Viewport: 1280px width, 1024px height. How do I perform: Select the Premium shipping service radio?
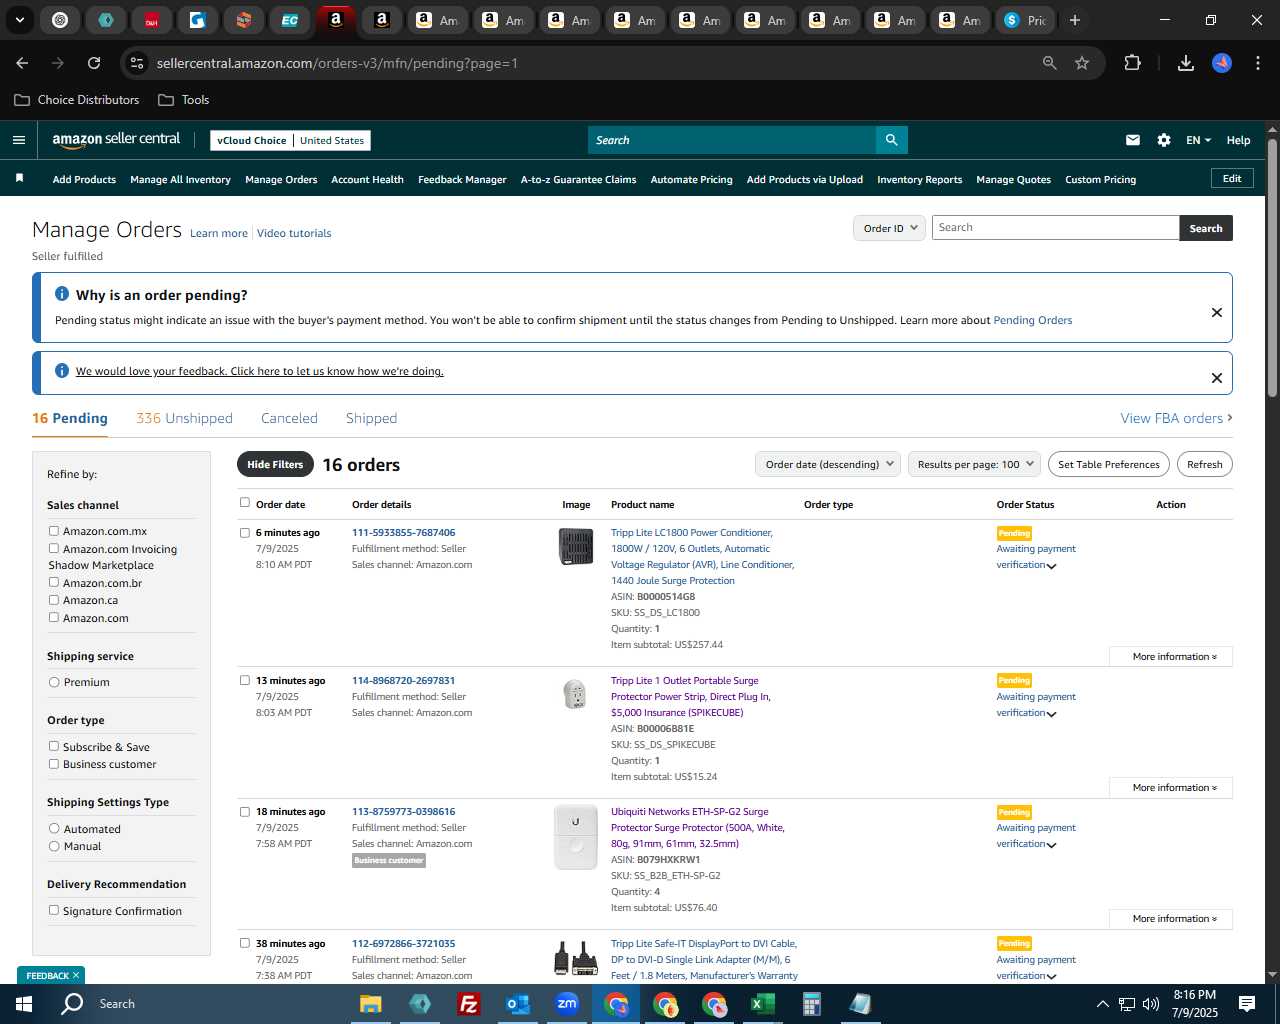(54, 682)
